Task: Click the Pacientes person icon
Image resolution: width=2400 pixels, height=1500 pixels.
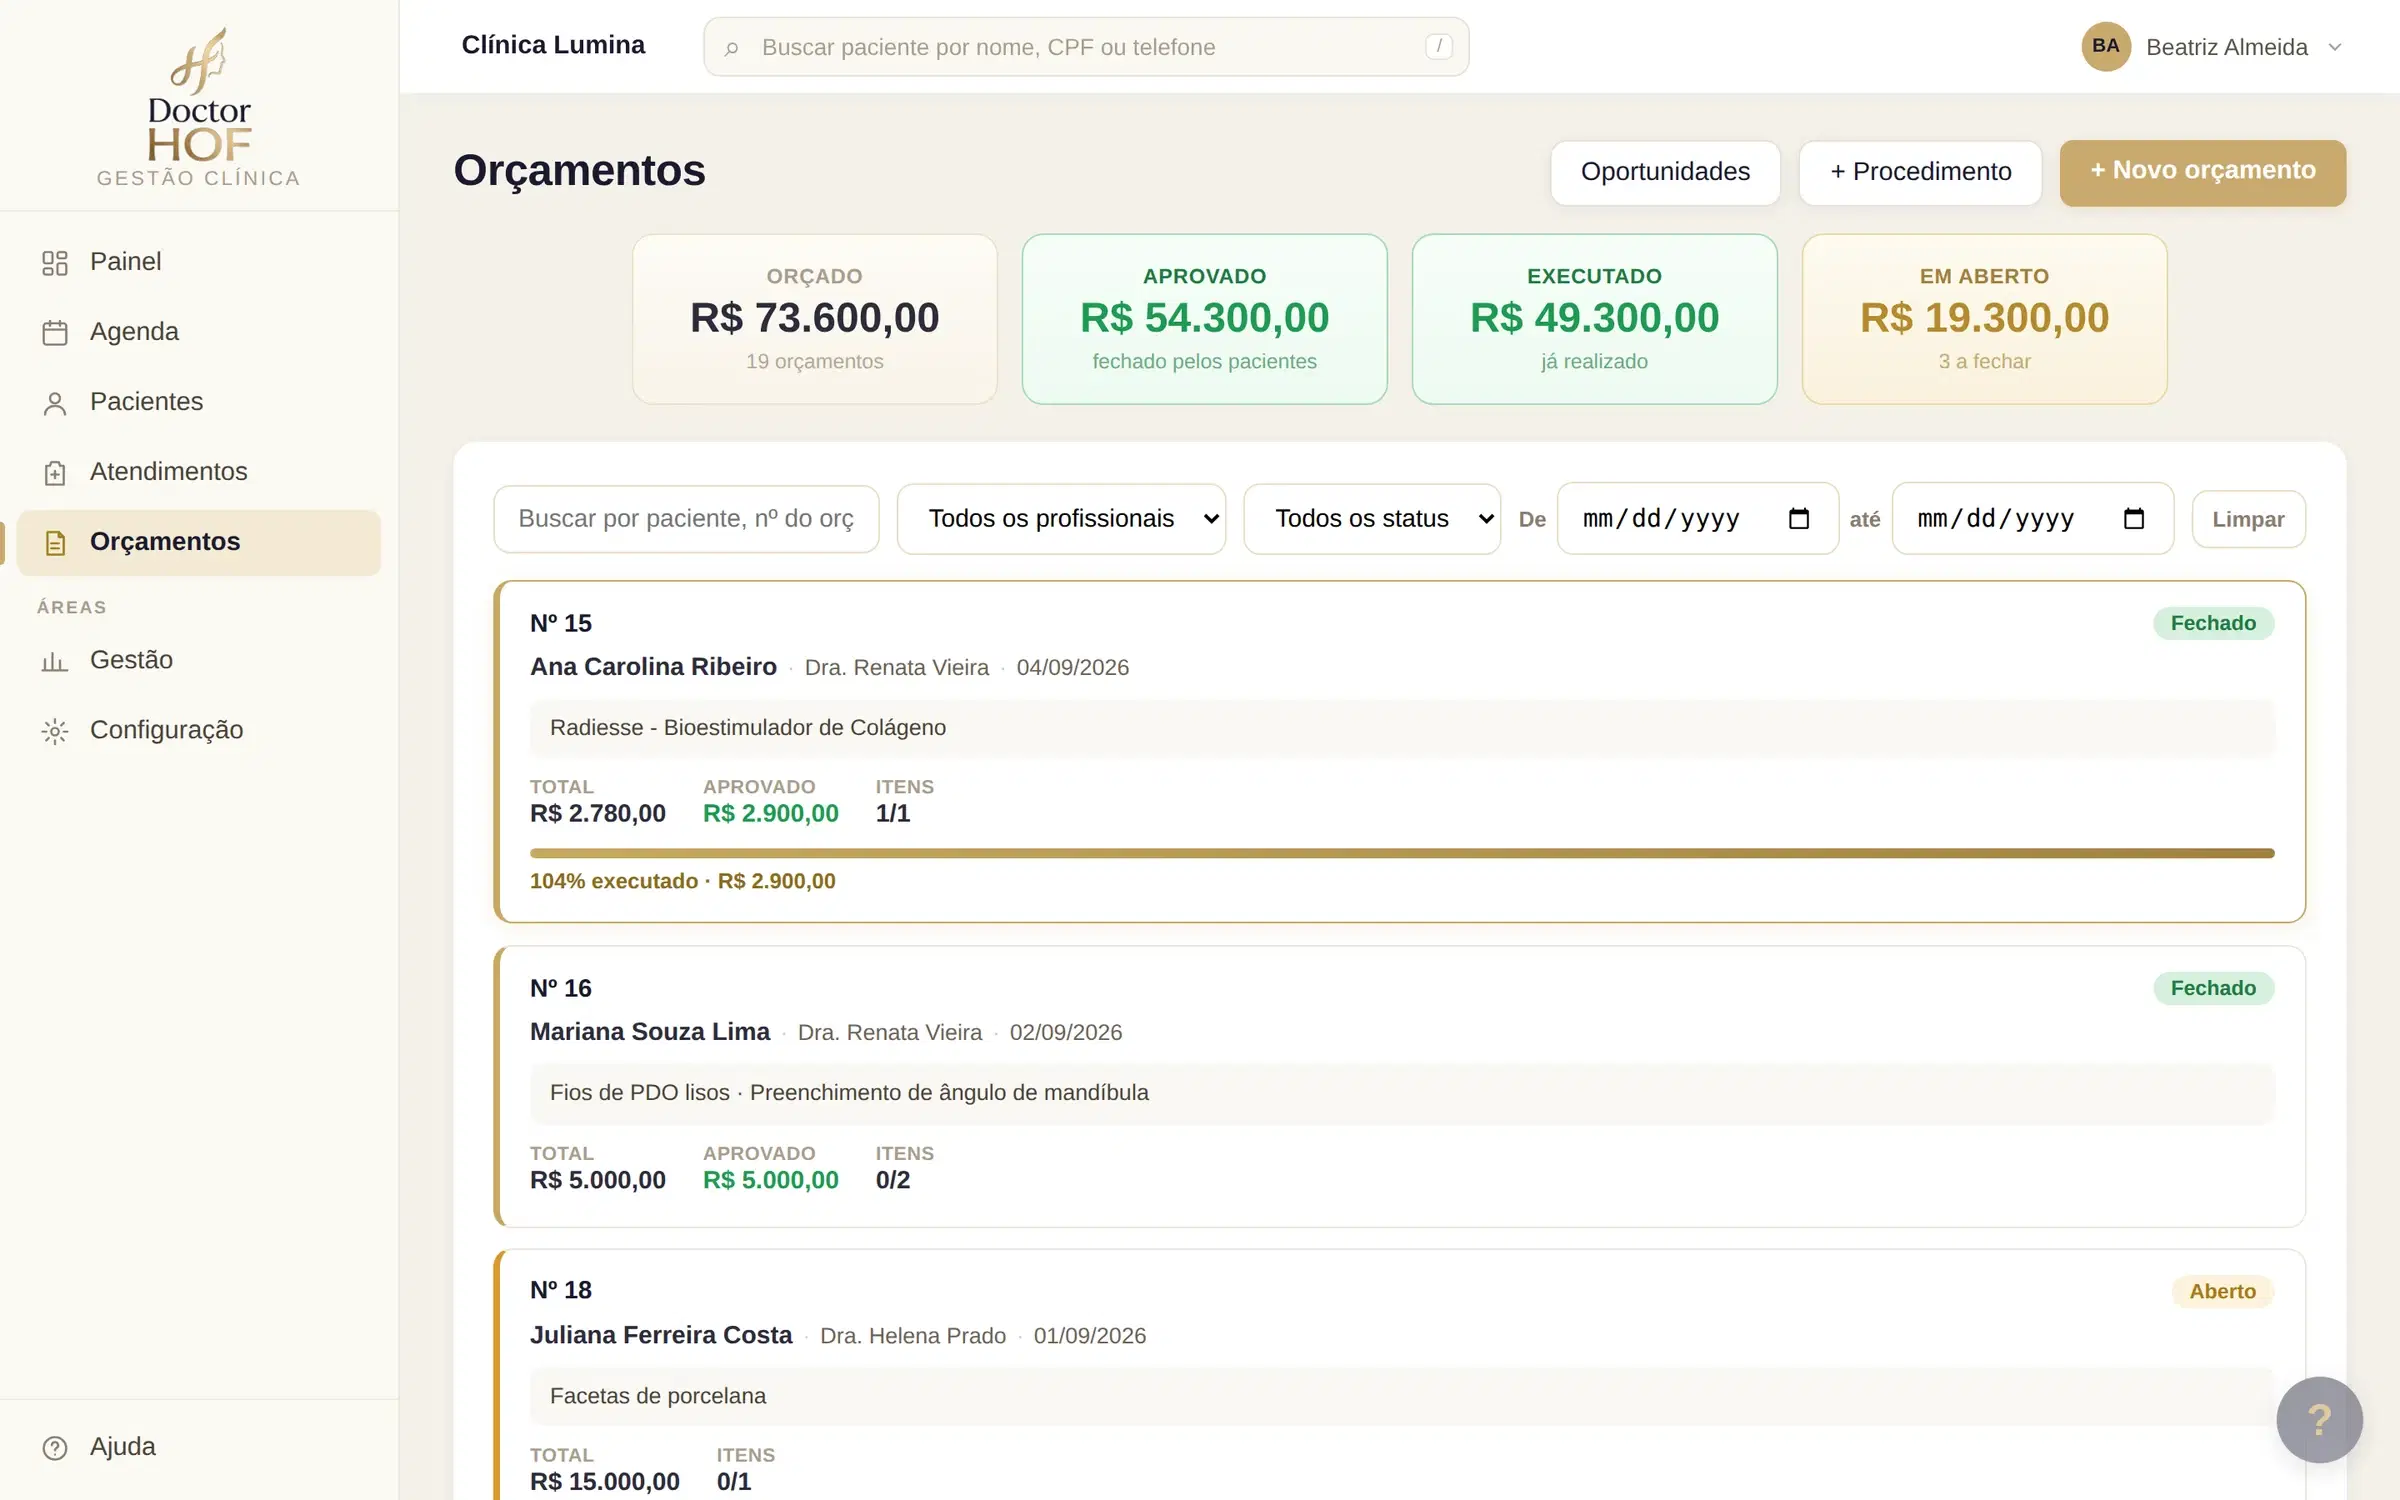Action: 55,403
